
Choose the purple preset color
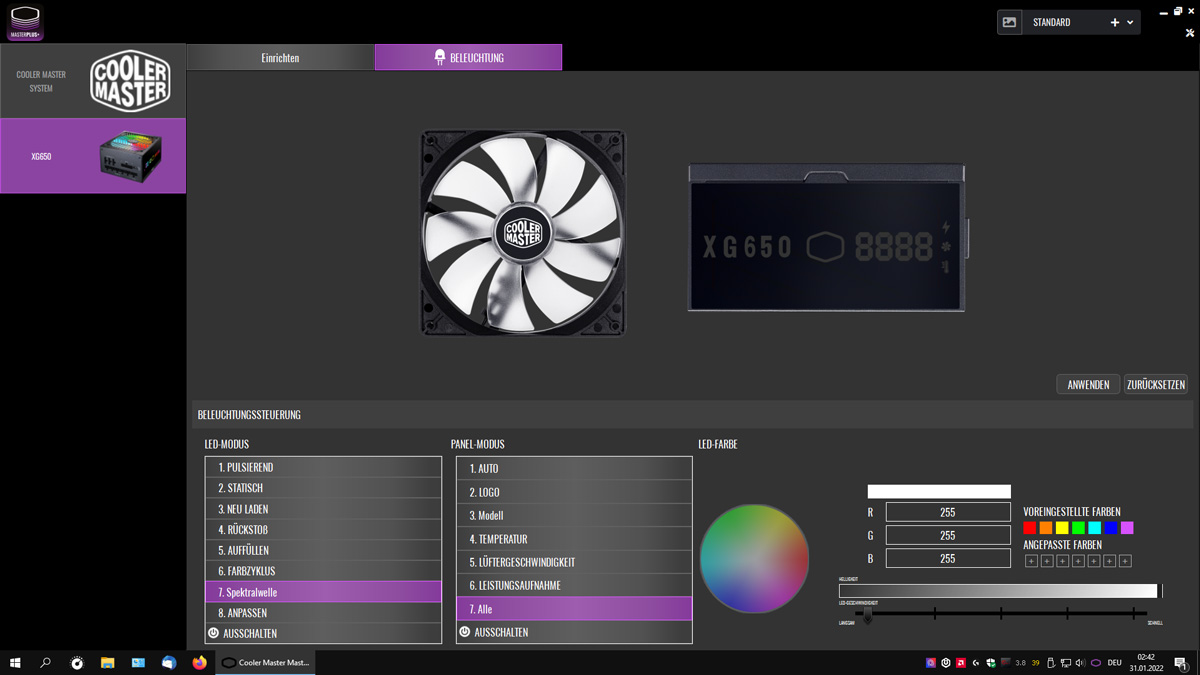click(x=1127, y=528)
